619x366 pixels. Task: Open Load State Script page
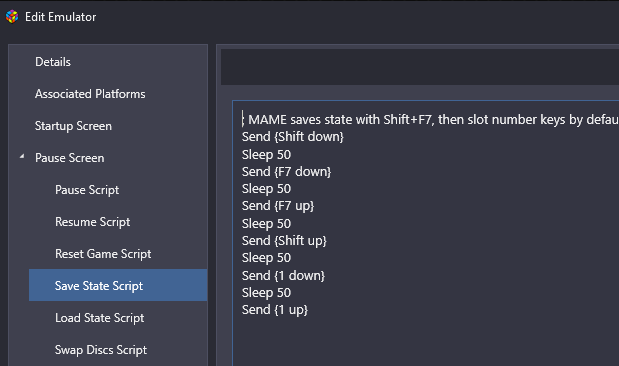99,318
